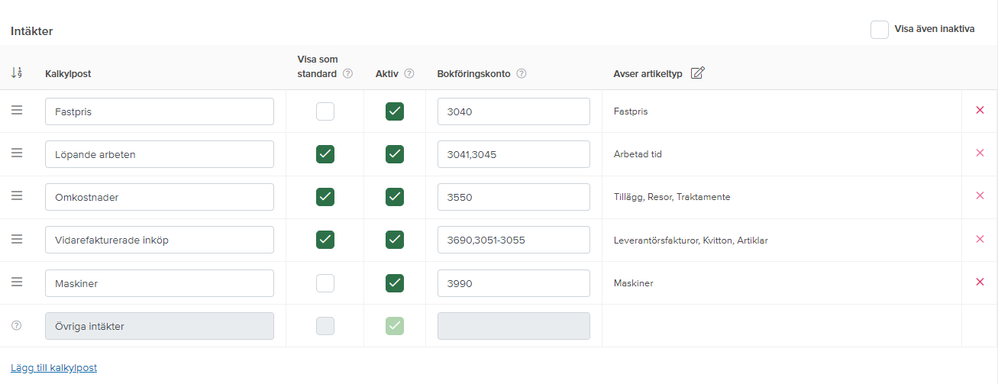Click the Intäkter section heading
Image resolution: width=998 pixels, height=384 pixels.
pos(32,31)
